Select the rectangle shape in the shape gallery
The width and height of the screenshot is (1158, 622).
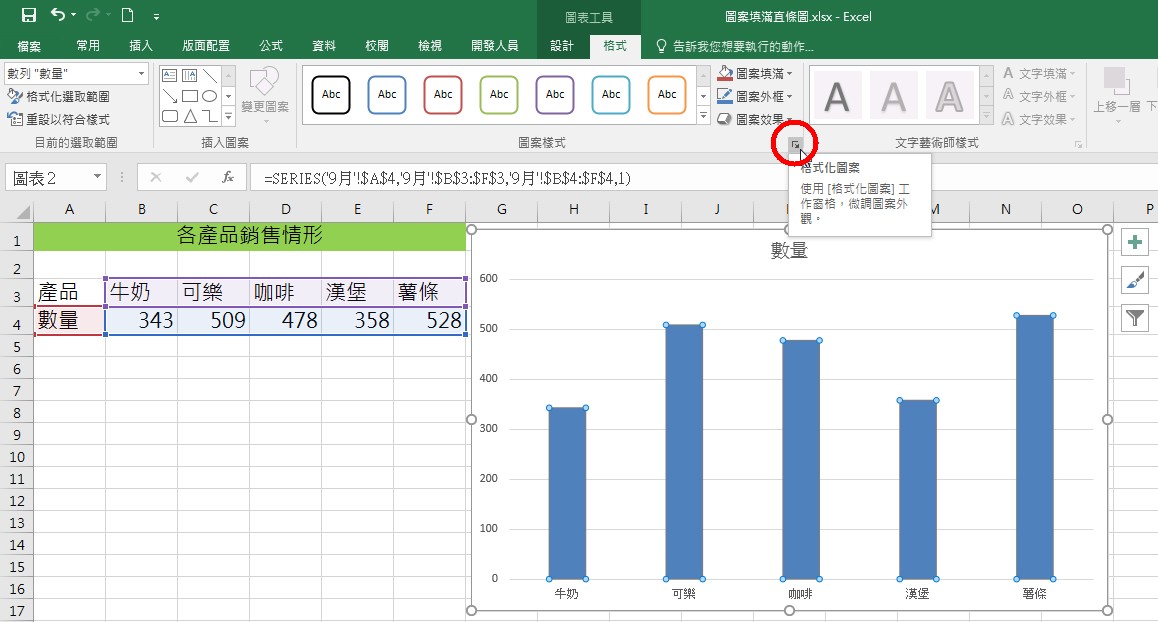point(190,96)
